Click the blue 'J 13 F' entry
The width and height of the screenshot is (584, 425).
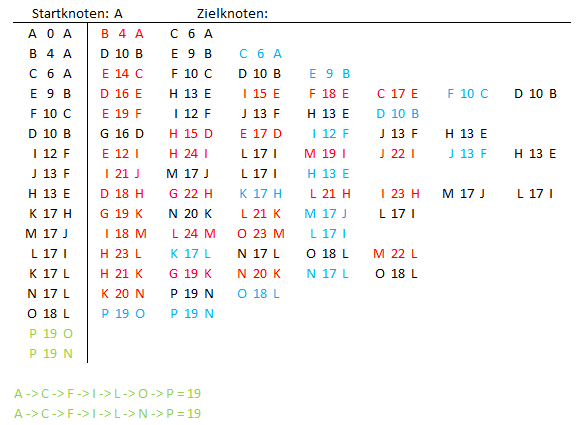pyautogui.click(x=468, y=154)
